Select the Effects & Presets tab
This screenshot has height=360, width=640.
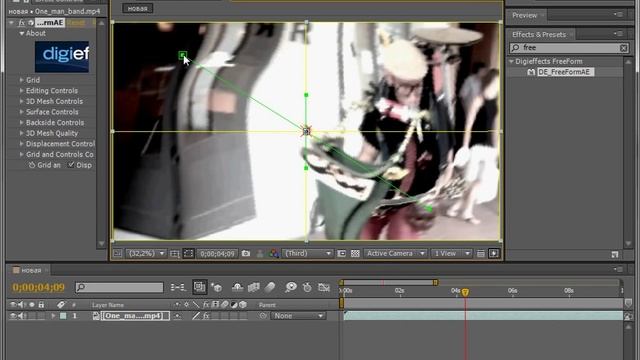539,35
